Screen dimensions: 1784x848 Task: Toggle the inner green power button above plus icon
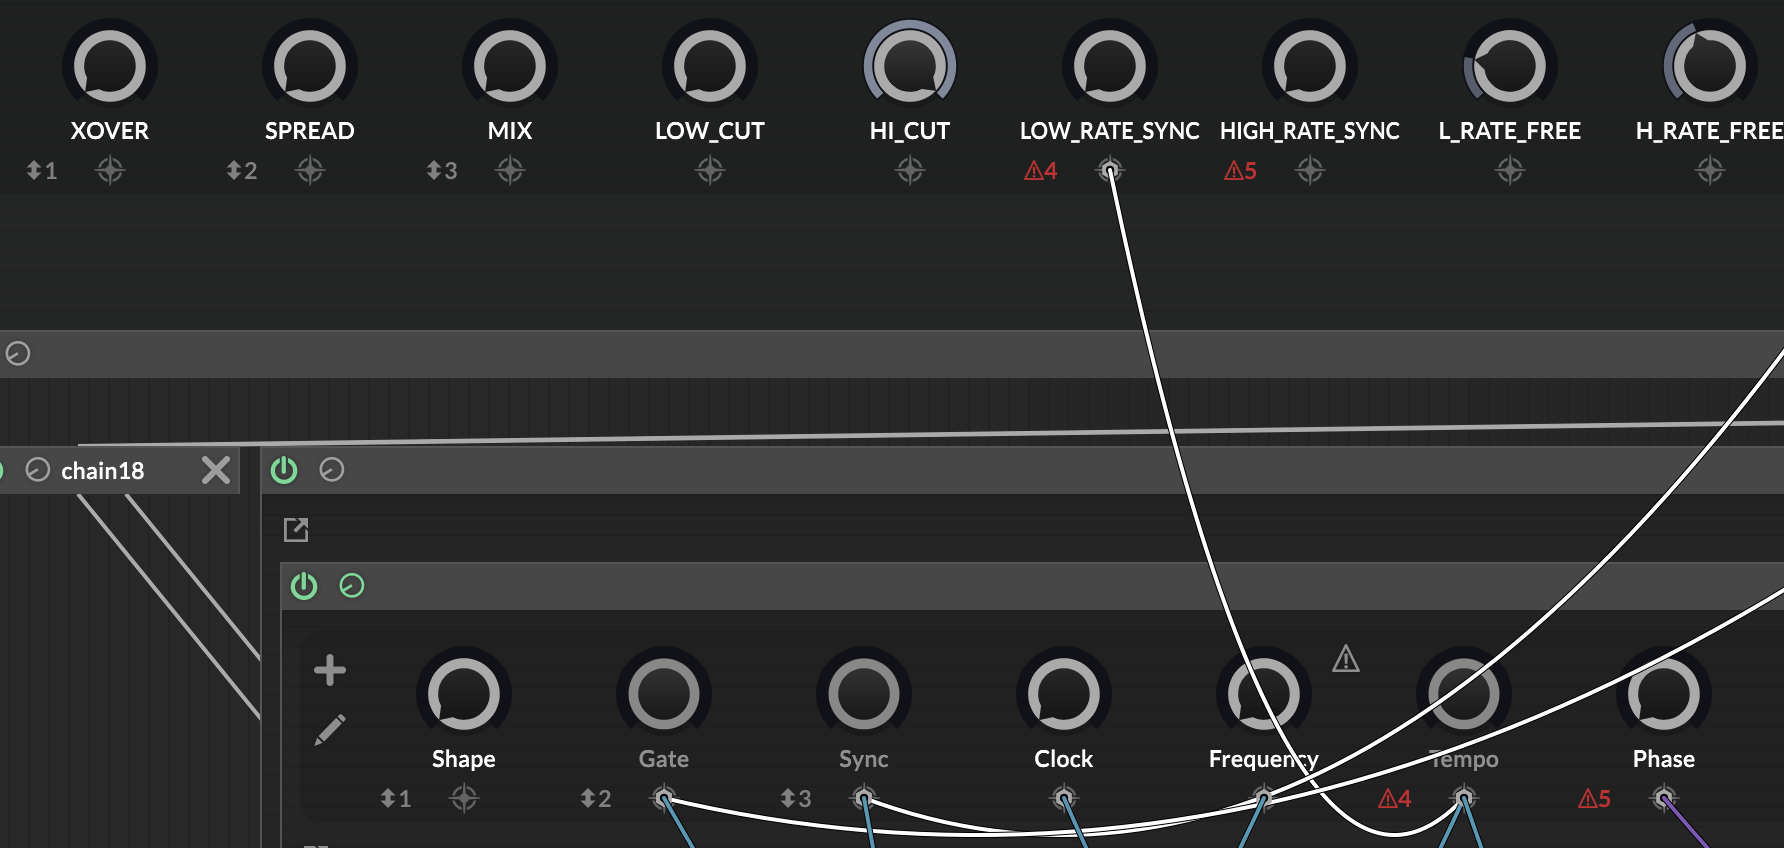coord(304,586)
